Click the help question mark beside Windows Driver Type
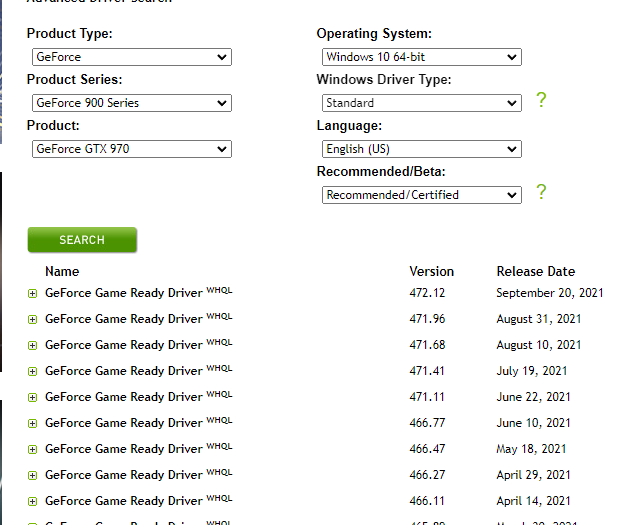 click(x=541, y=100)
